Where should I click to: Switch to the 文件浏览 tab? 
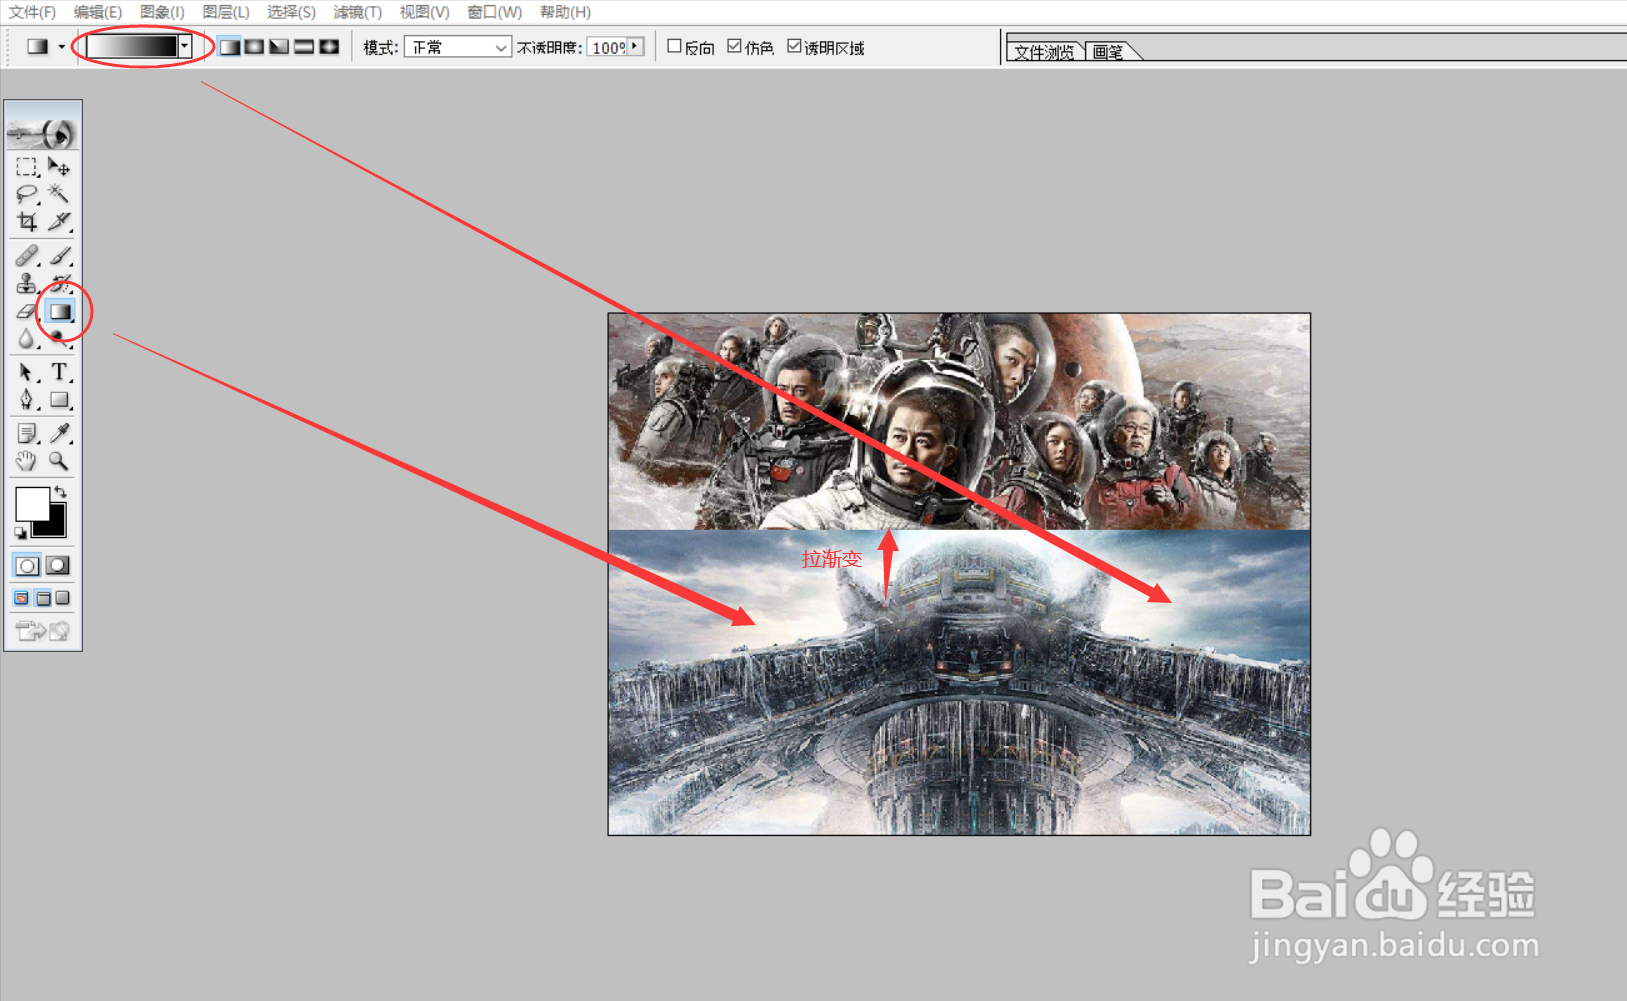tap(1045, 52)
